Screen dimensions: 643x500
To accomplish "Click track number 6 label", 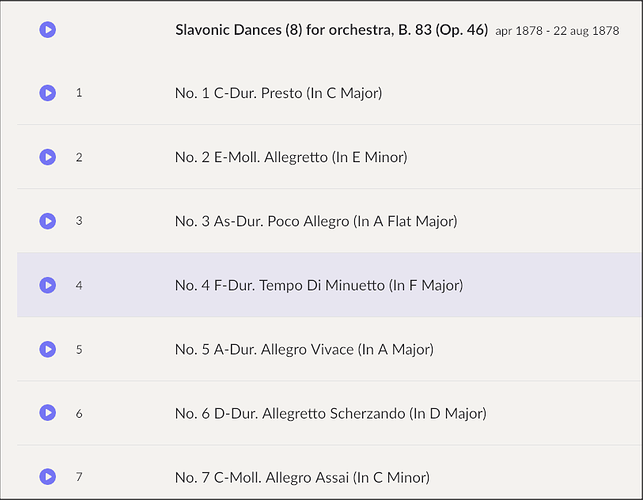I will click(79, 413).
